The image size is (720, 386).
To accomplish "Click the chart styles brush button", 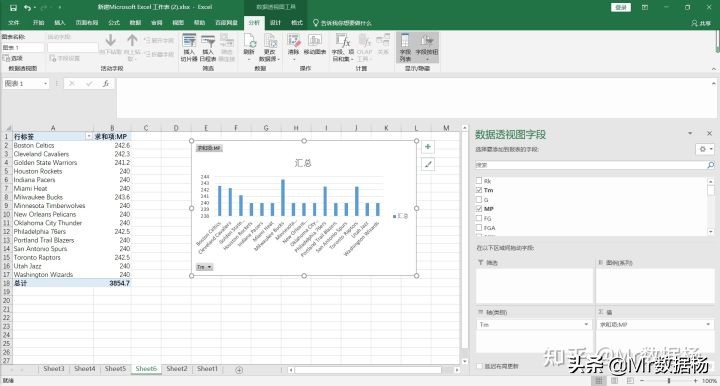I will coord(428,164).
